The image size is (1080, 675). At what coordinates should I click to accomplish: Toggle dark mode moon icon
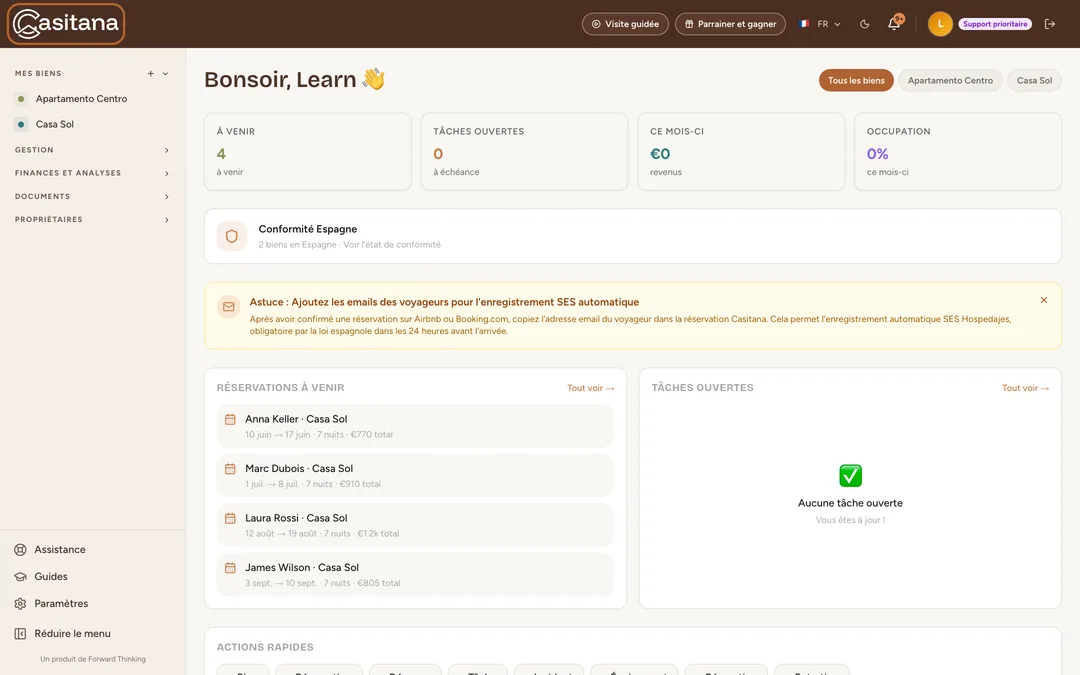coord(864,24)
